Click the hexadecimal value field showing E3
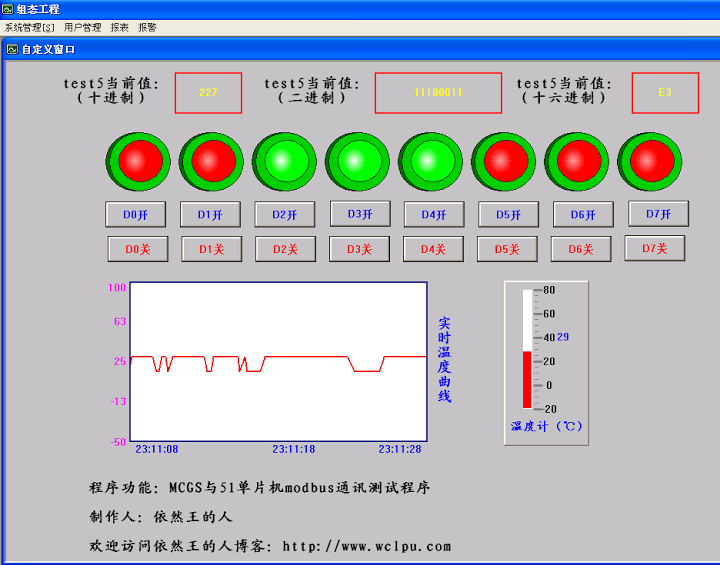 point(665,93)
